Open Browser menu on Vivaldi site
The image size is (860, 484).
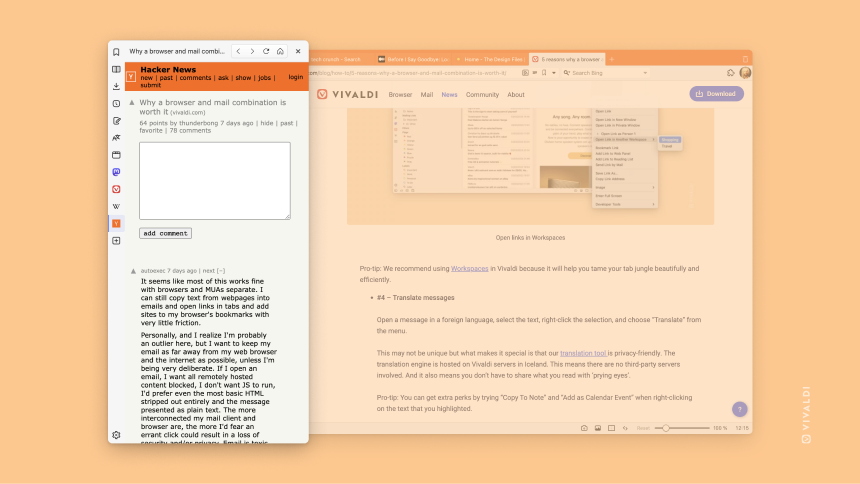pyautogui.click(x=400, y=94)
